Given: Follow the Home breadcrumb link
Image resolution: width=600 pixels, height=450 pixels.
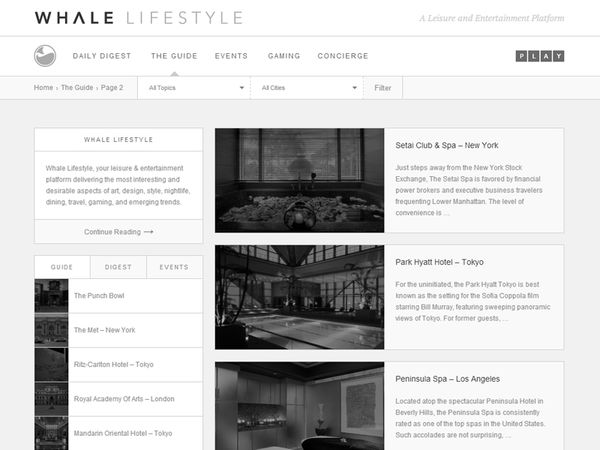Looking at the screenshot, I should [x=43, y=88].
